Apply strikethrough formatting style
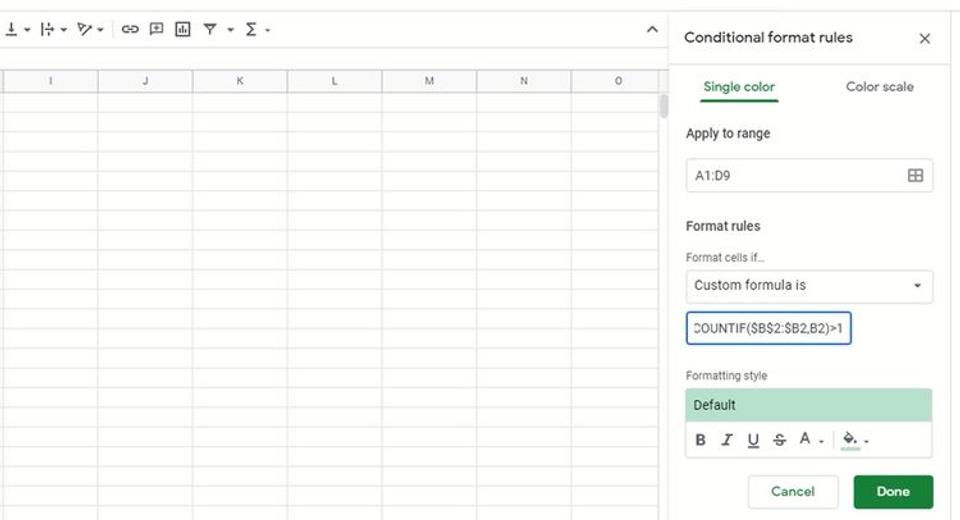Image resolution: width=960 pixels, height=520 pixels. coord(779,440)
